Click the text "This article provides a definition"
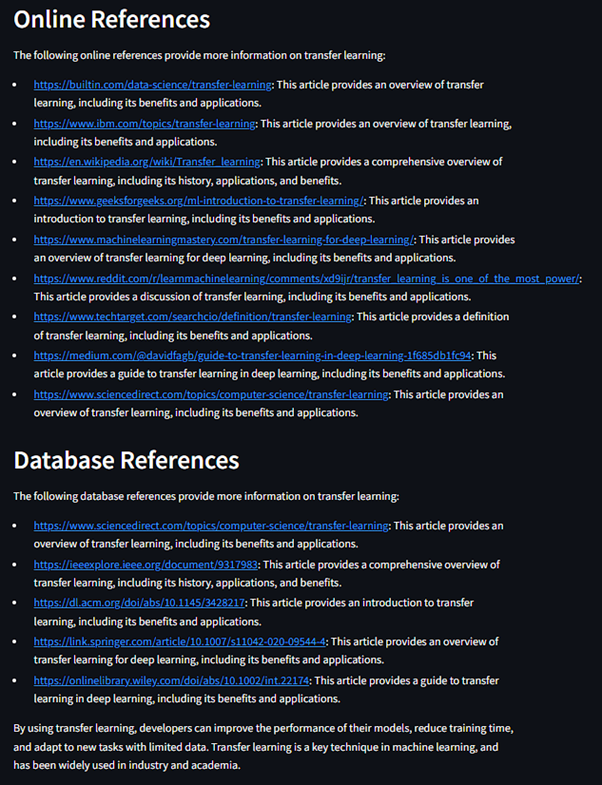 (433, 317)
